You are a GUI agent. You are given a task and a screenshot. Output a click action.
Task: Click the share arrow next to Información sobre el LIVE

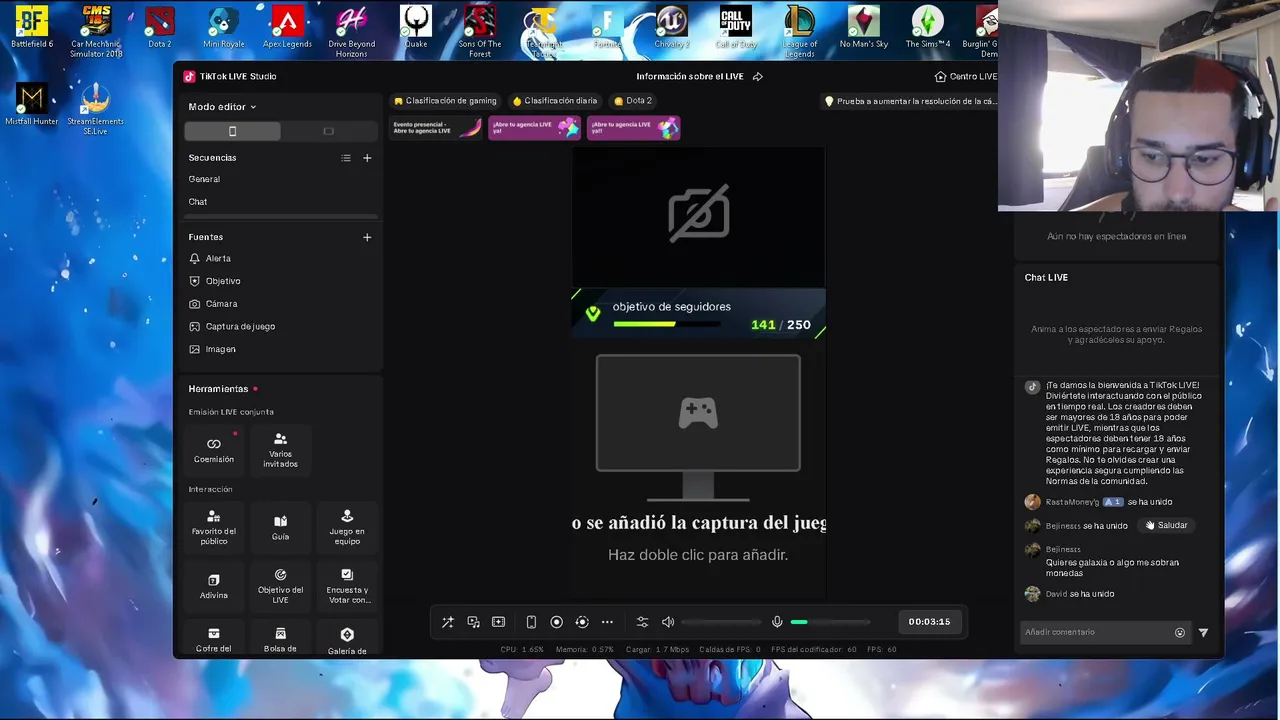coord(758,77)
